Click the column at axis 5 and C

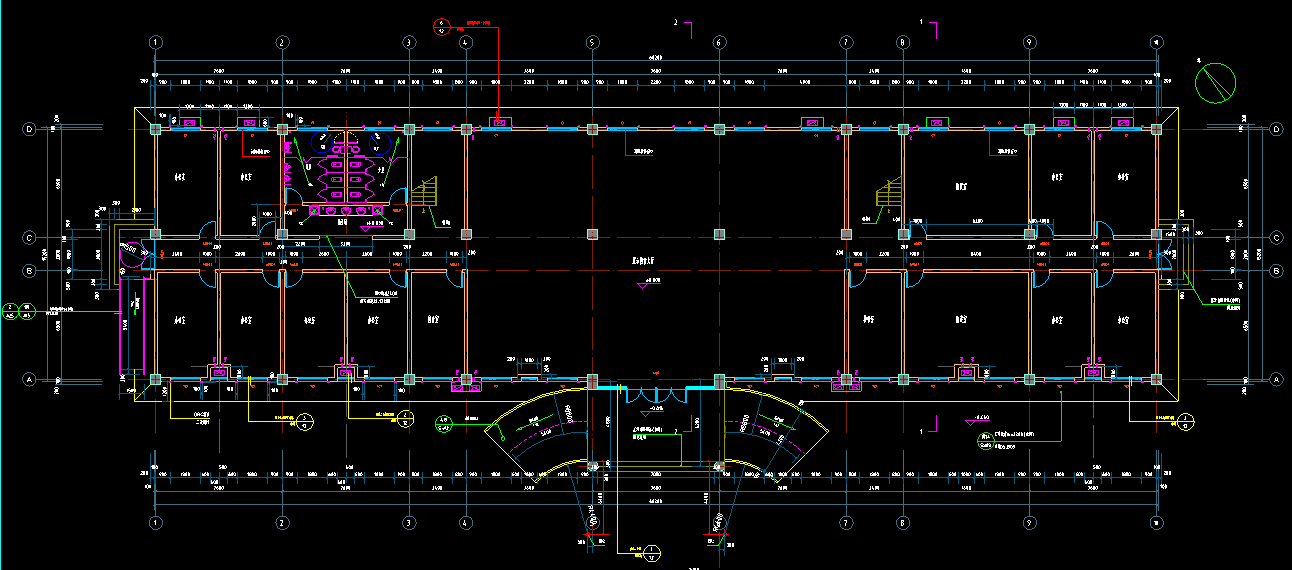click(592, 234)
